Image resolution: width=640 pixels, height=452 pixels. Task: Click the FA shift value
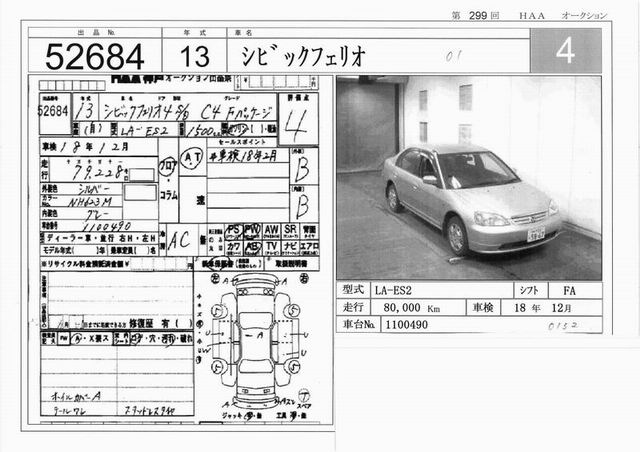pos(569,291)
